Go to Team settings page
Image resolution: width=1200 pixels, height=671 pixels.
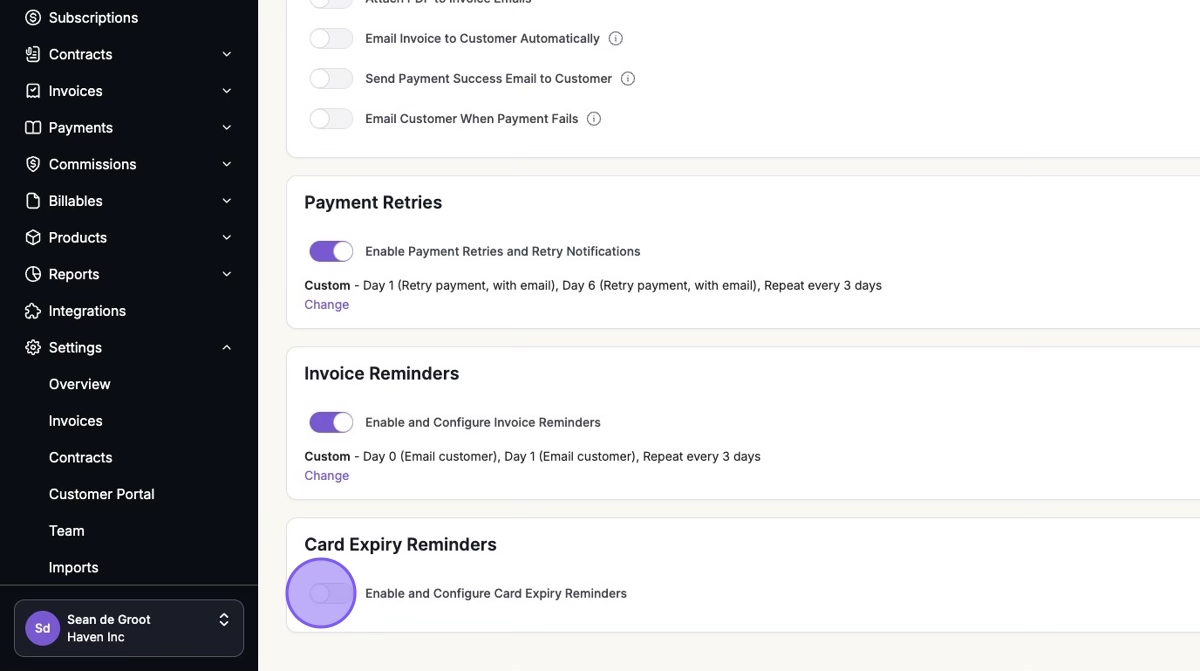point(66,531)
